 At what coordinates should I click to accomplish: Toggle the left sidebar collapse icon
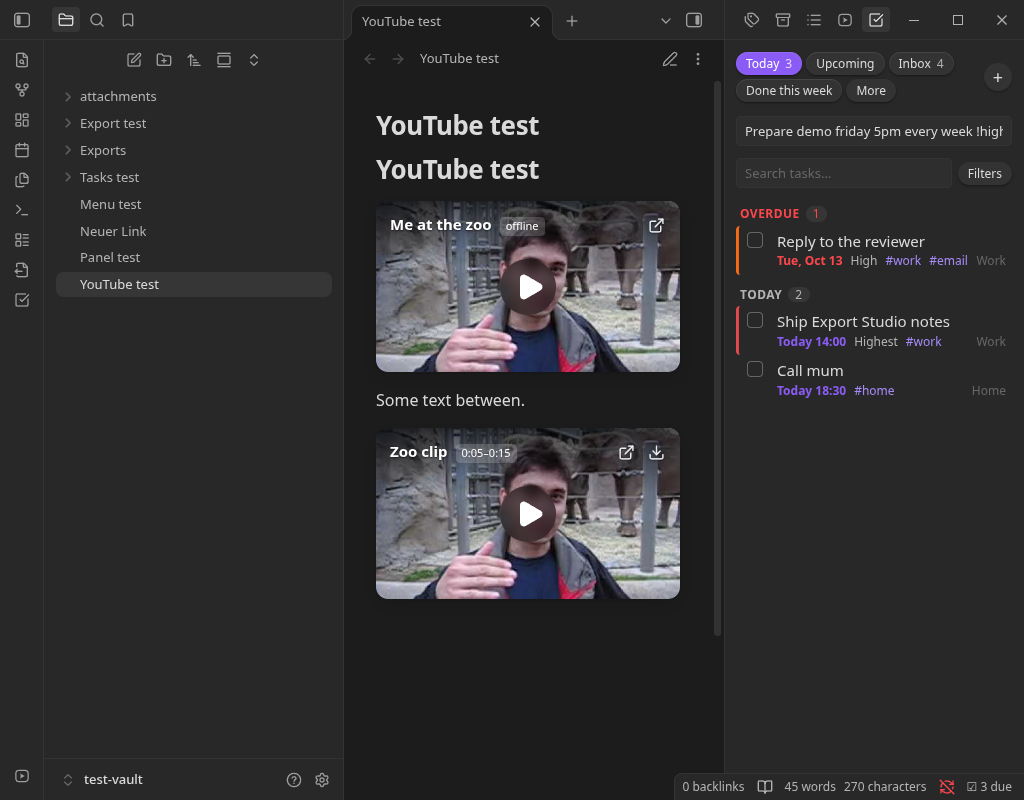pyautogui.click(x=22, y=20)
